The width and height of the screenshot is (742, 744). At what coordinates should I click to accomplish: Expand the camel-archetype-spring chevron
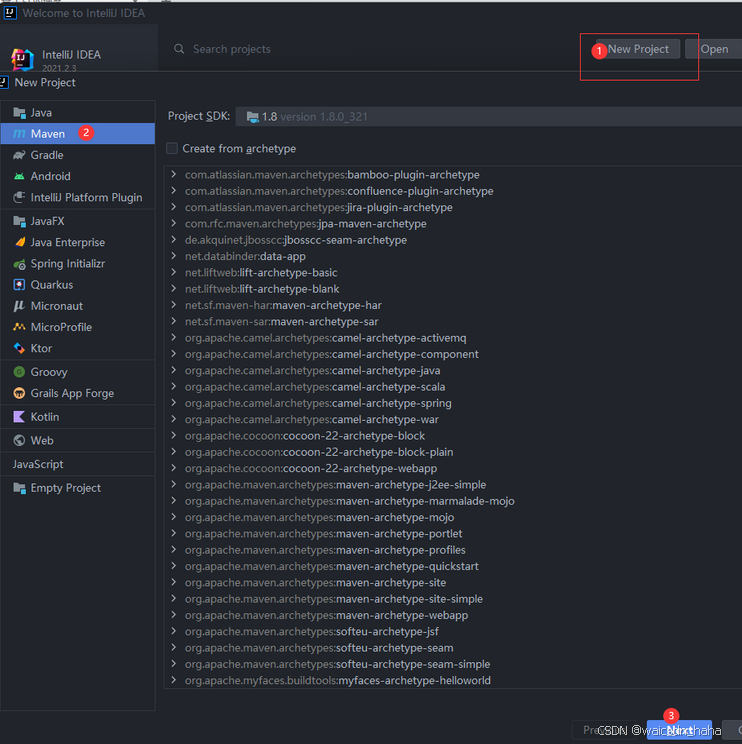click(x=174, y=403)
